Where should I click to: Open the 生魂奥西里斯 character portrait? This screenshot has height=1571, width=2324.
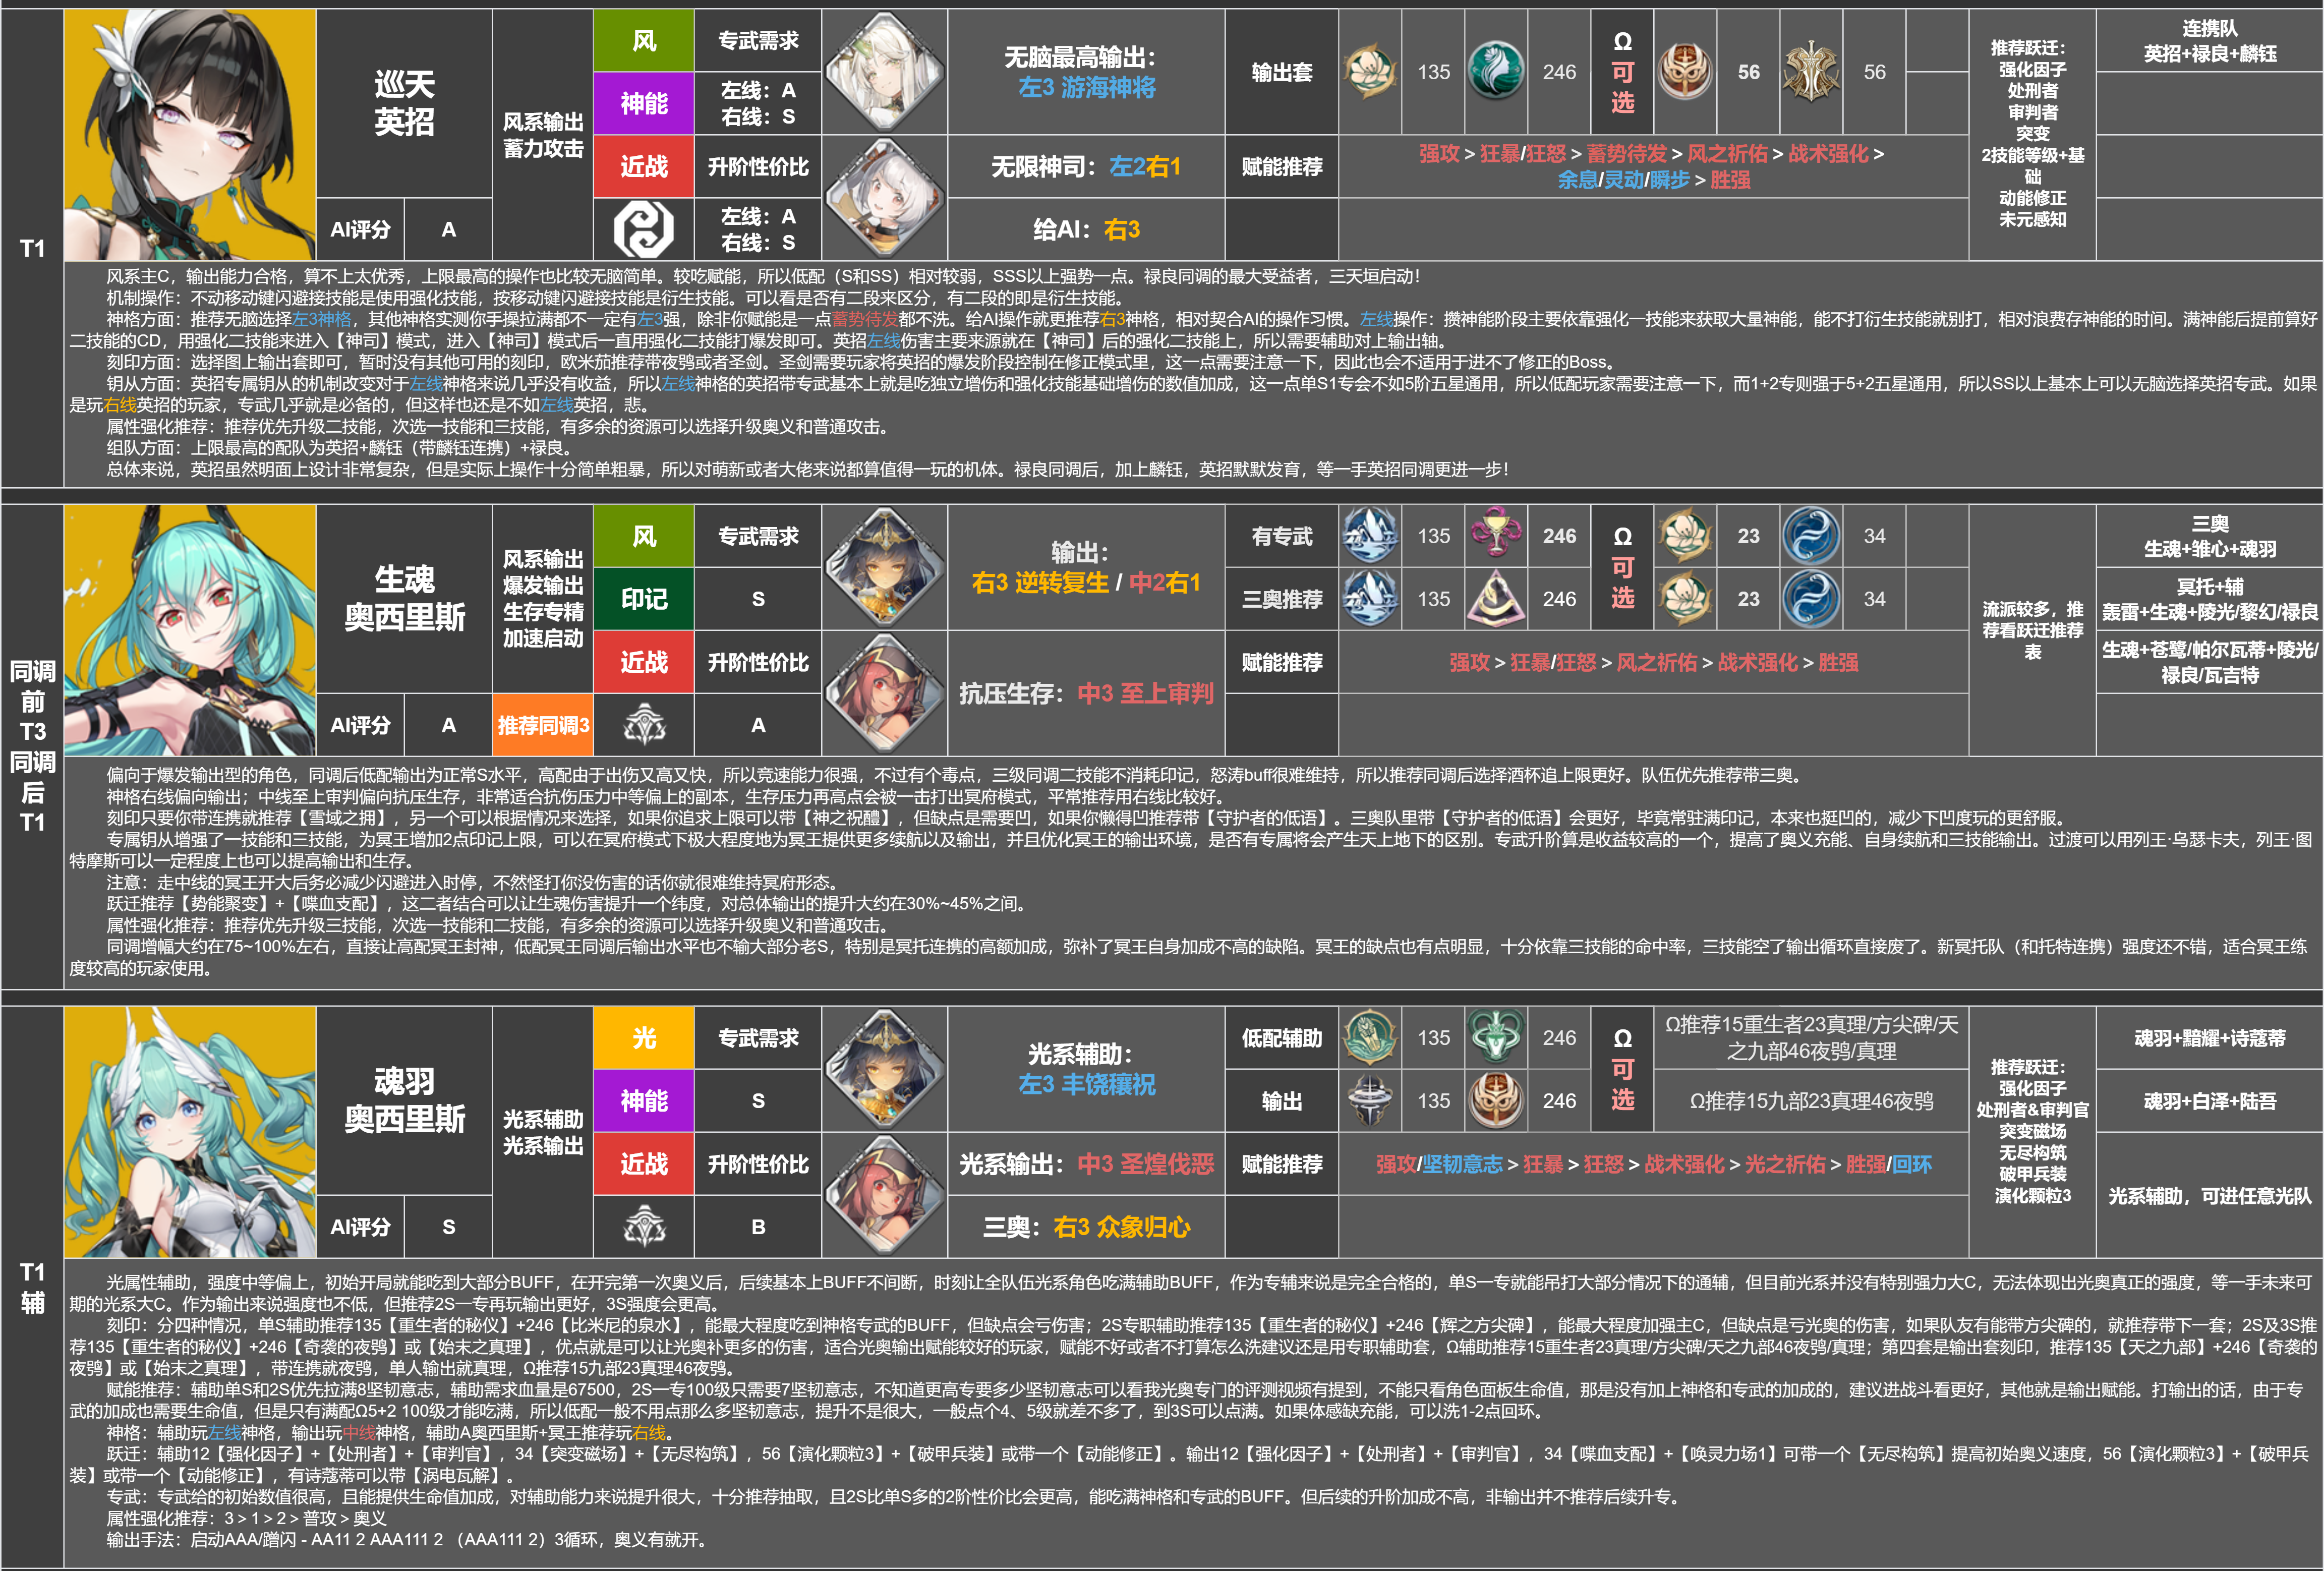190,630
